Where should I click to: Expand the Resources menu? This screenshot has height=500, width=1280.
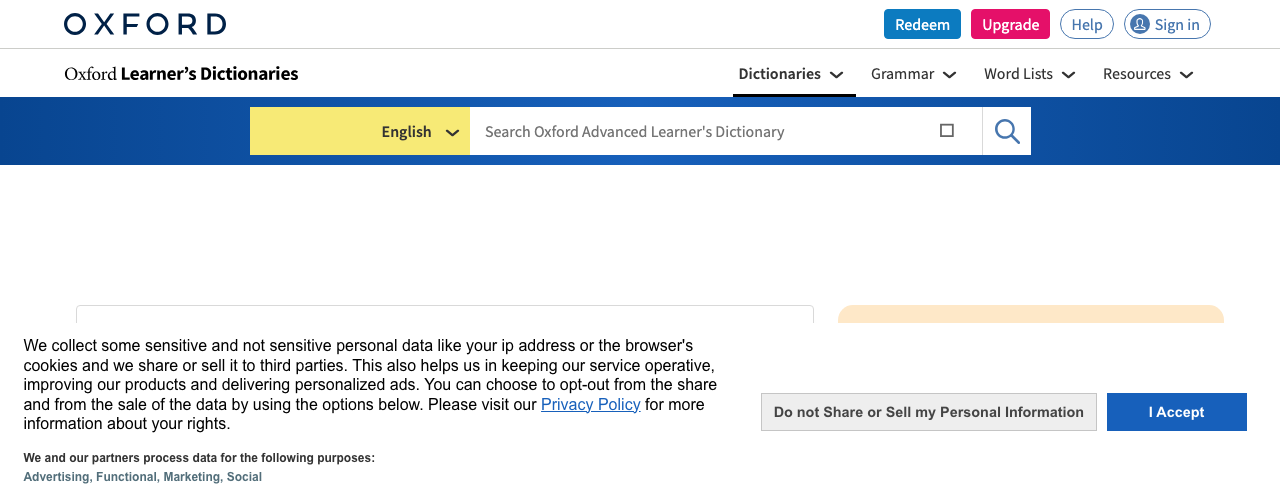click(x=1148, y=74)
